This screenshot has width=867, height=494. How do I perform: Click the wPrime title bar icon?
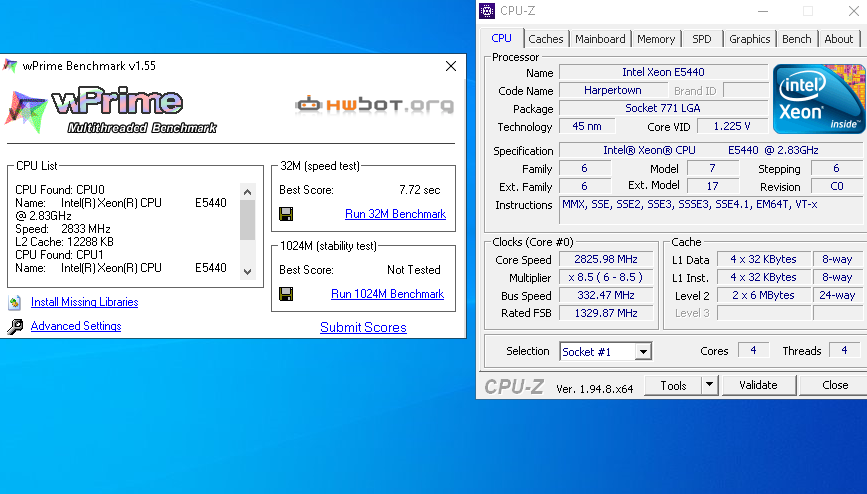click(10, 66)
